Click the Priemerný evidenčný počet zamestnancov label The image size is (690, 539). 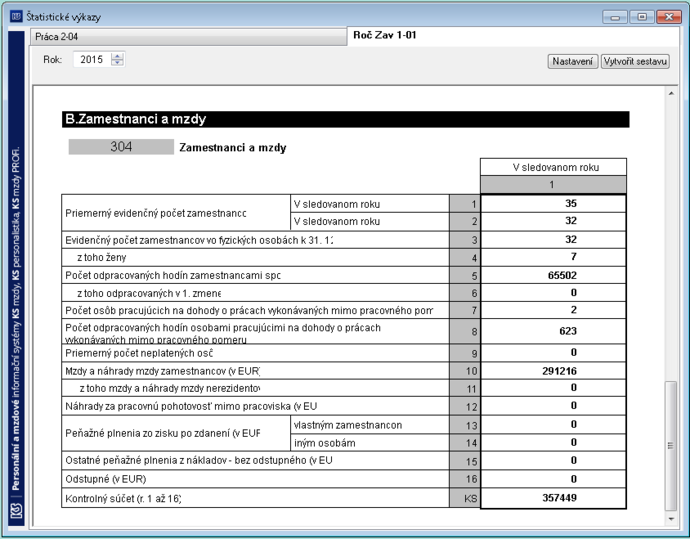coord(156,213)
